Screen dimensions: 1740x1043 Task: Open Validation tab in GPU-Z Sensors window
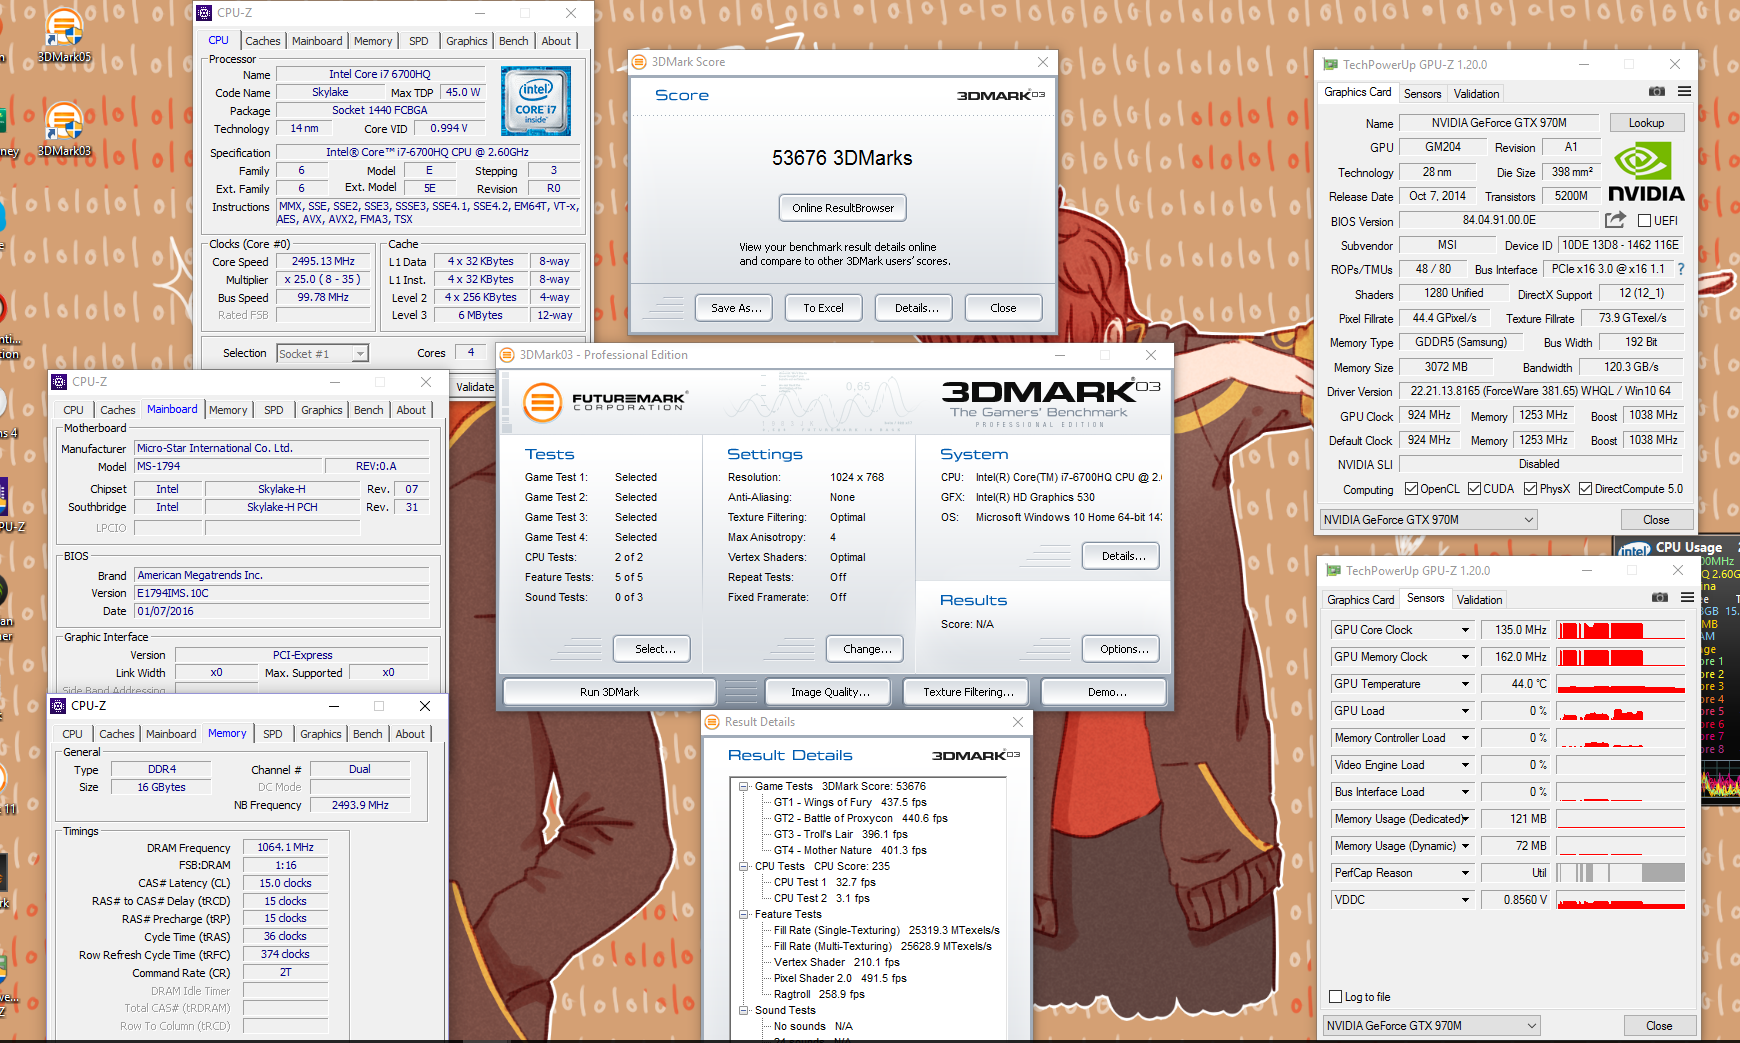pyautogui.click(x=1480, y=600)
